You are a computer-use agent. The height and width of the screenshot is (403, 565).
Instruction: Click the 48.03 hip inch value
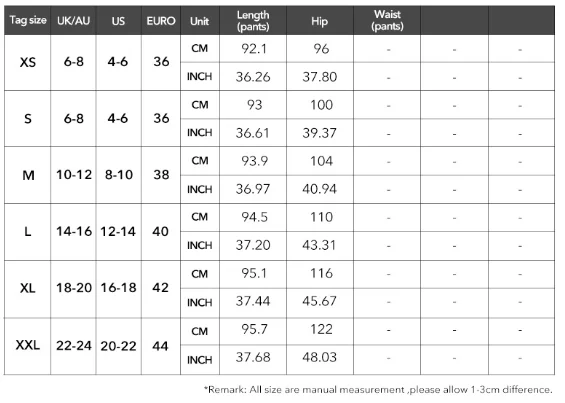[x=320, y=358]
